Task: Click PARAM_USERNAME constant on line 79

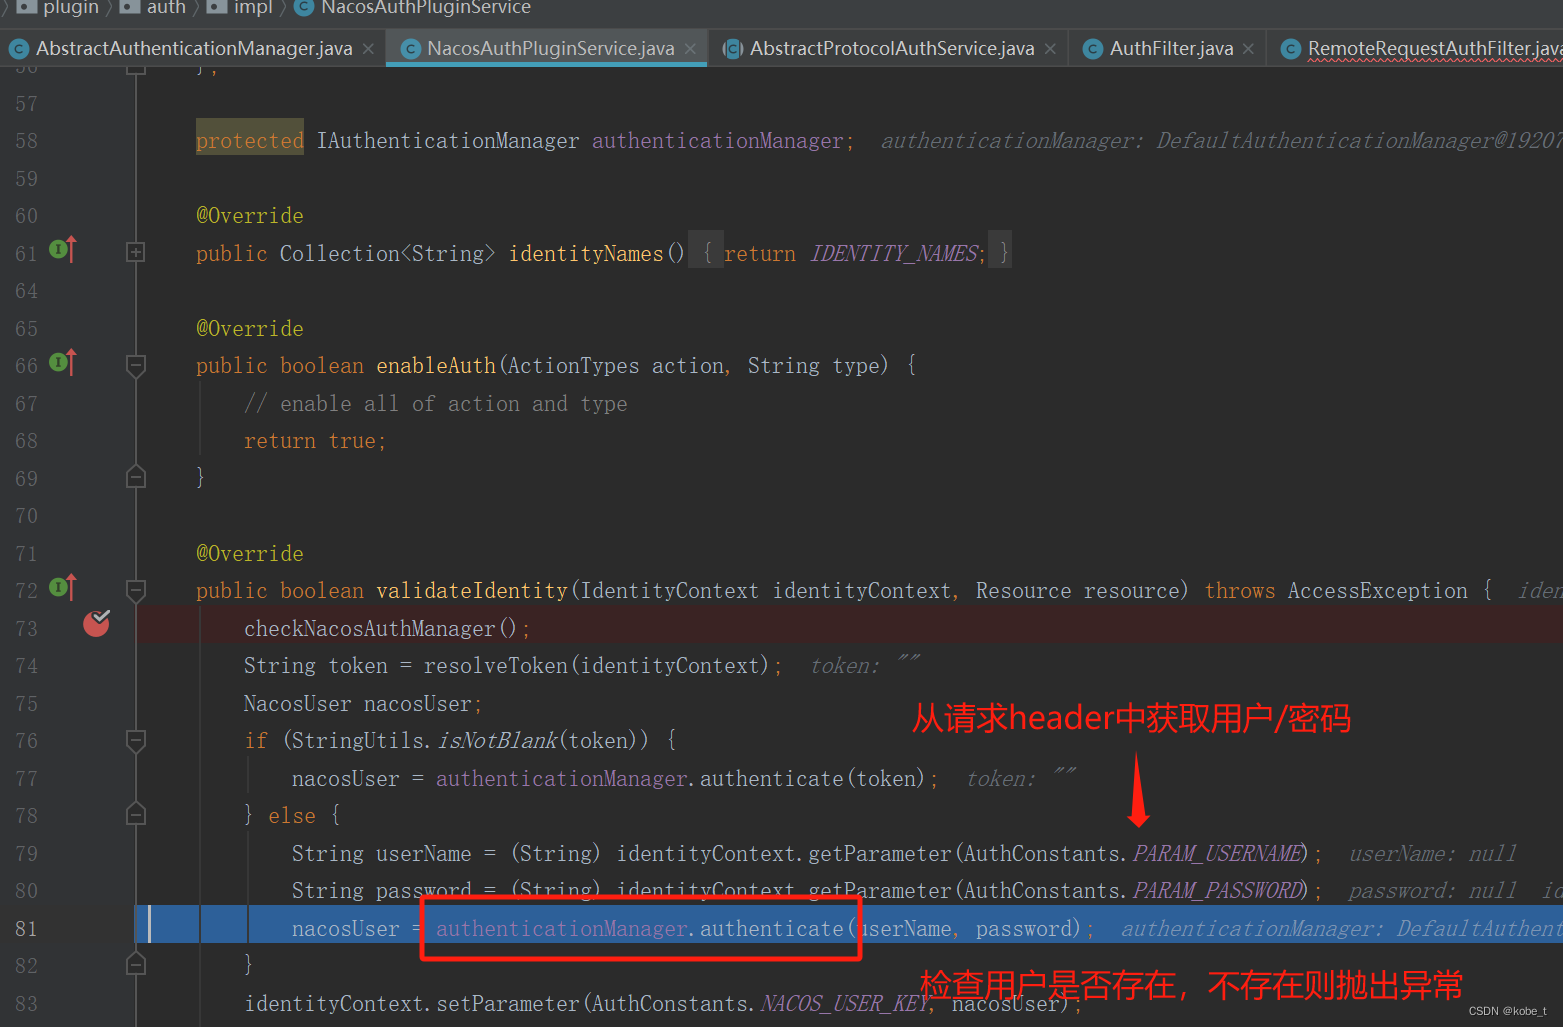Action: tap(1218, 854)
